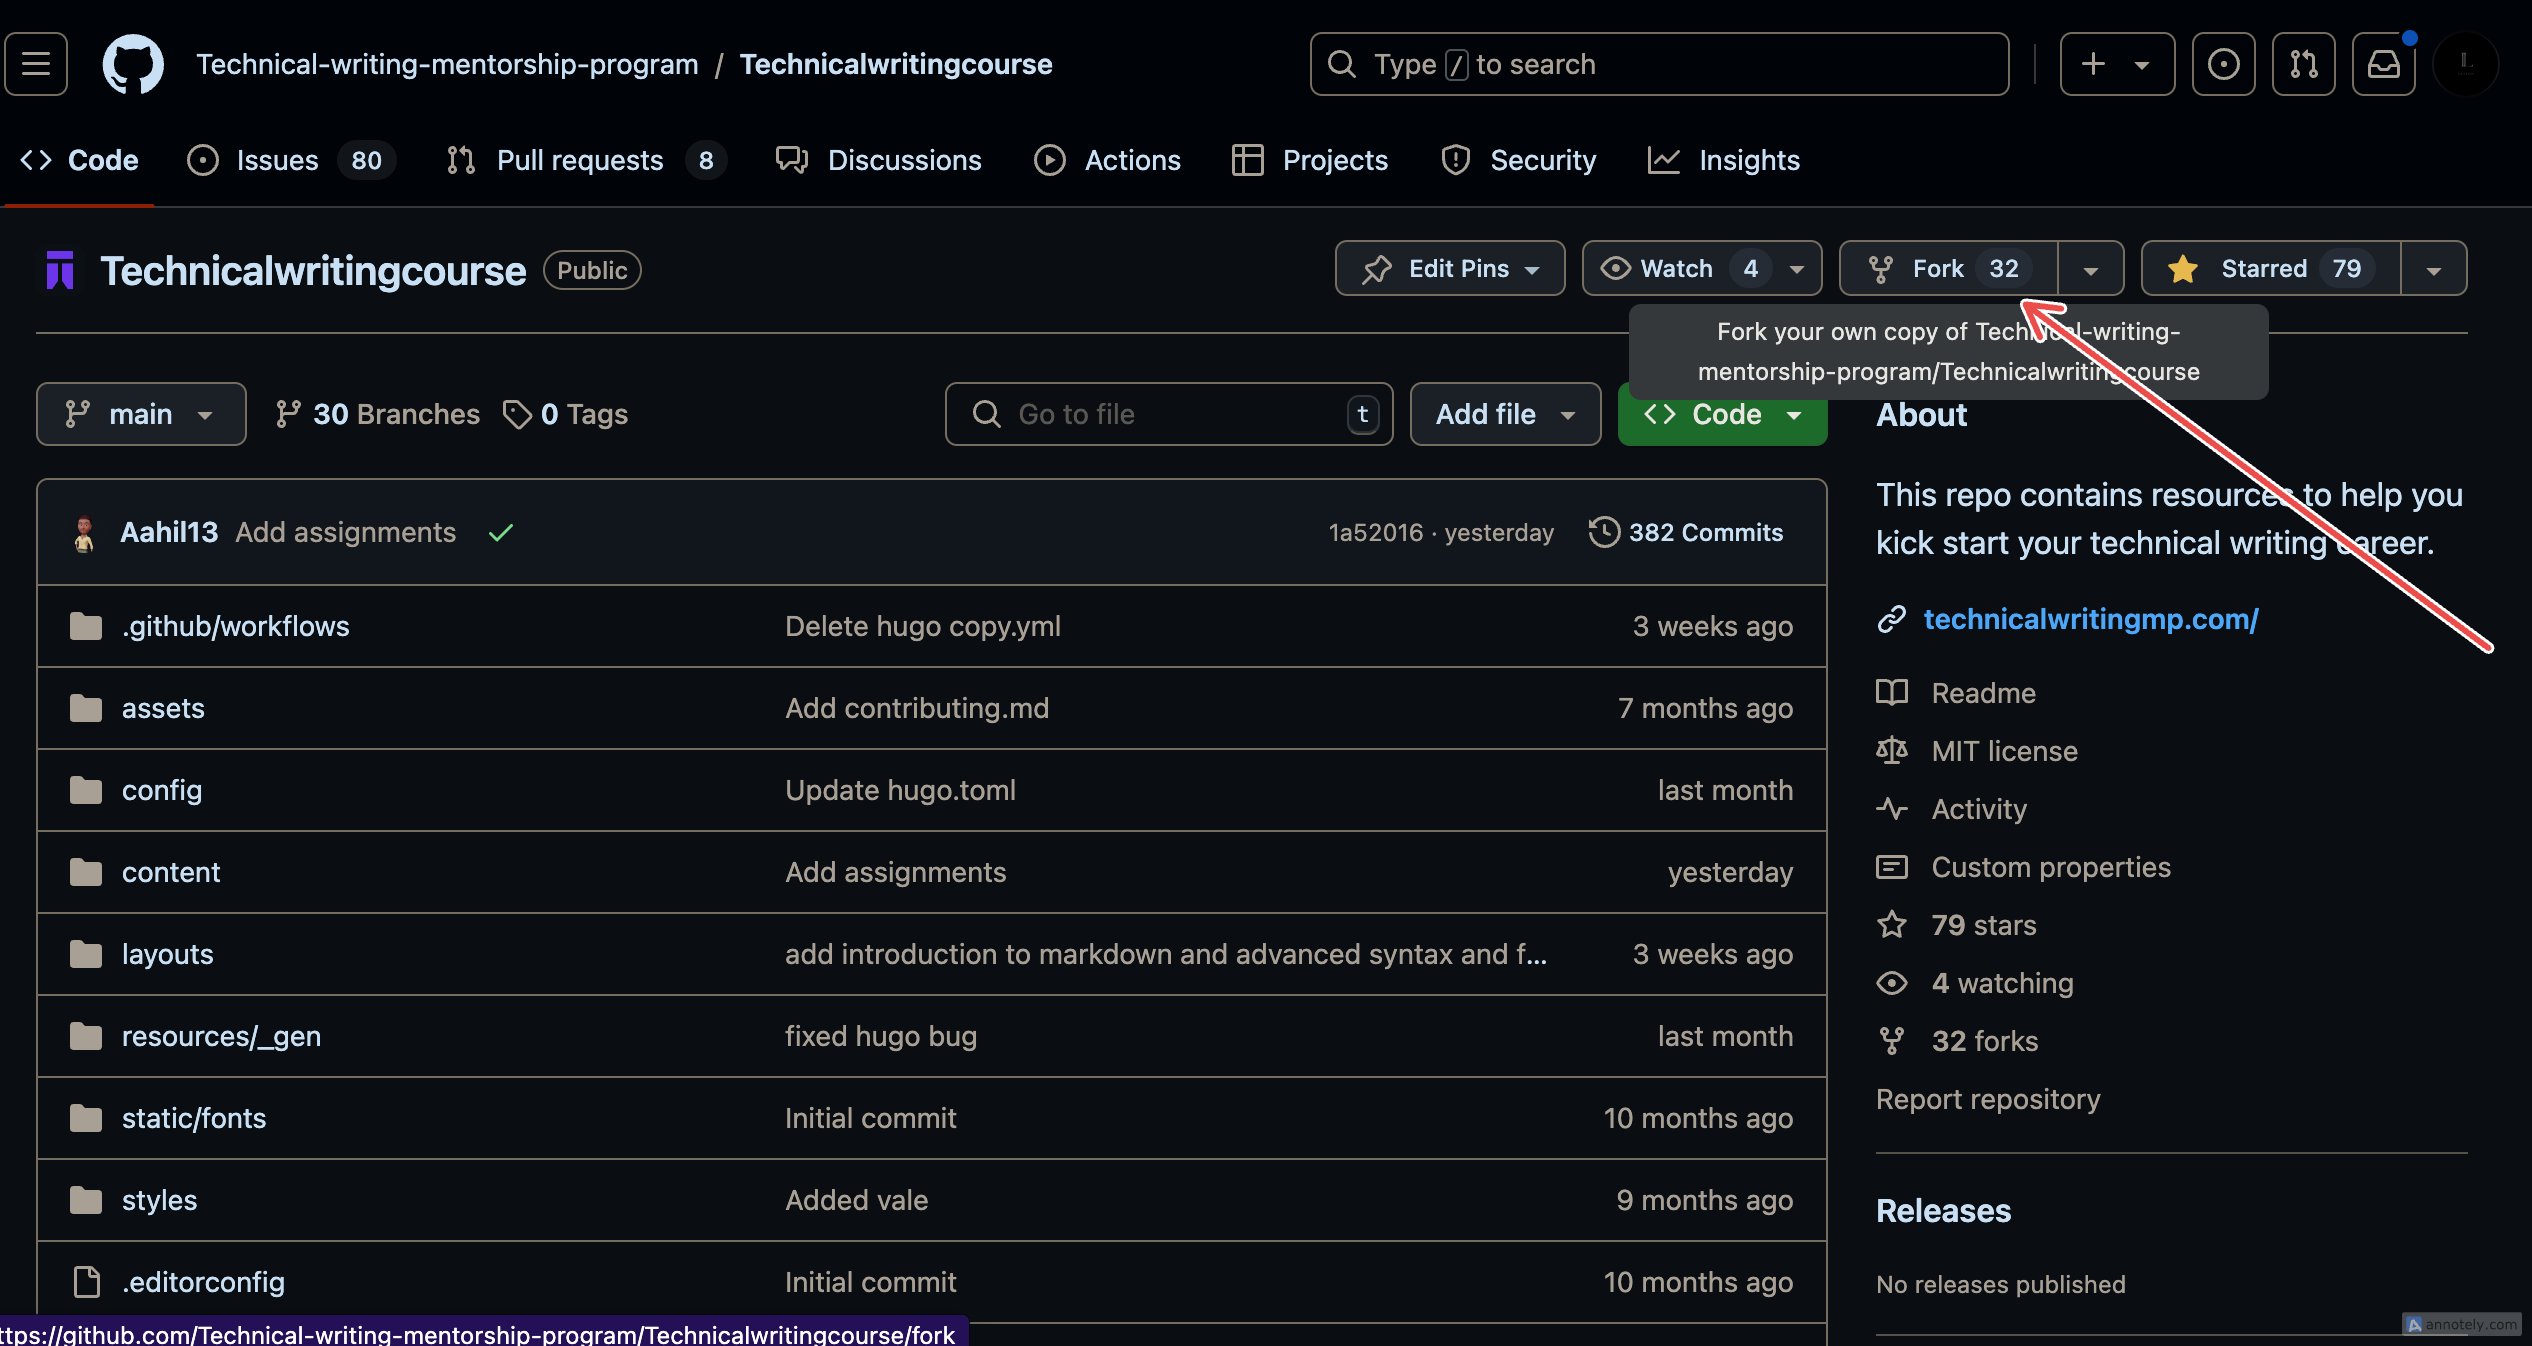The width and height of the screenshot is (2532, 1346).
Task: Open the hamburger navigation menu
Action: (x=36, y=64)
